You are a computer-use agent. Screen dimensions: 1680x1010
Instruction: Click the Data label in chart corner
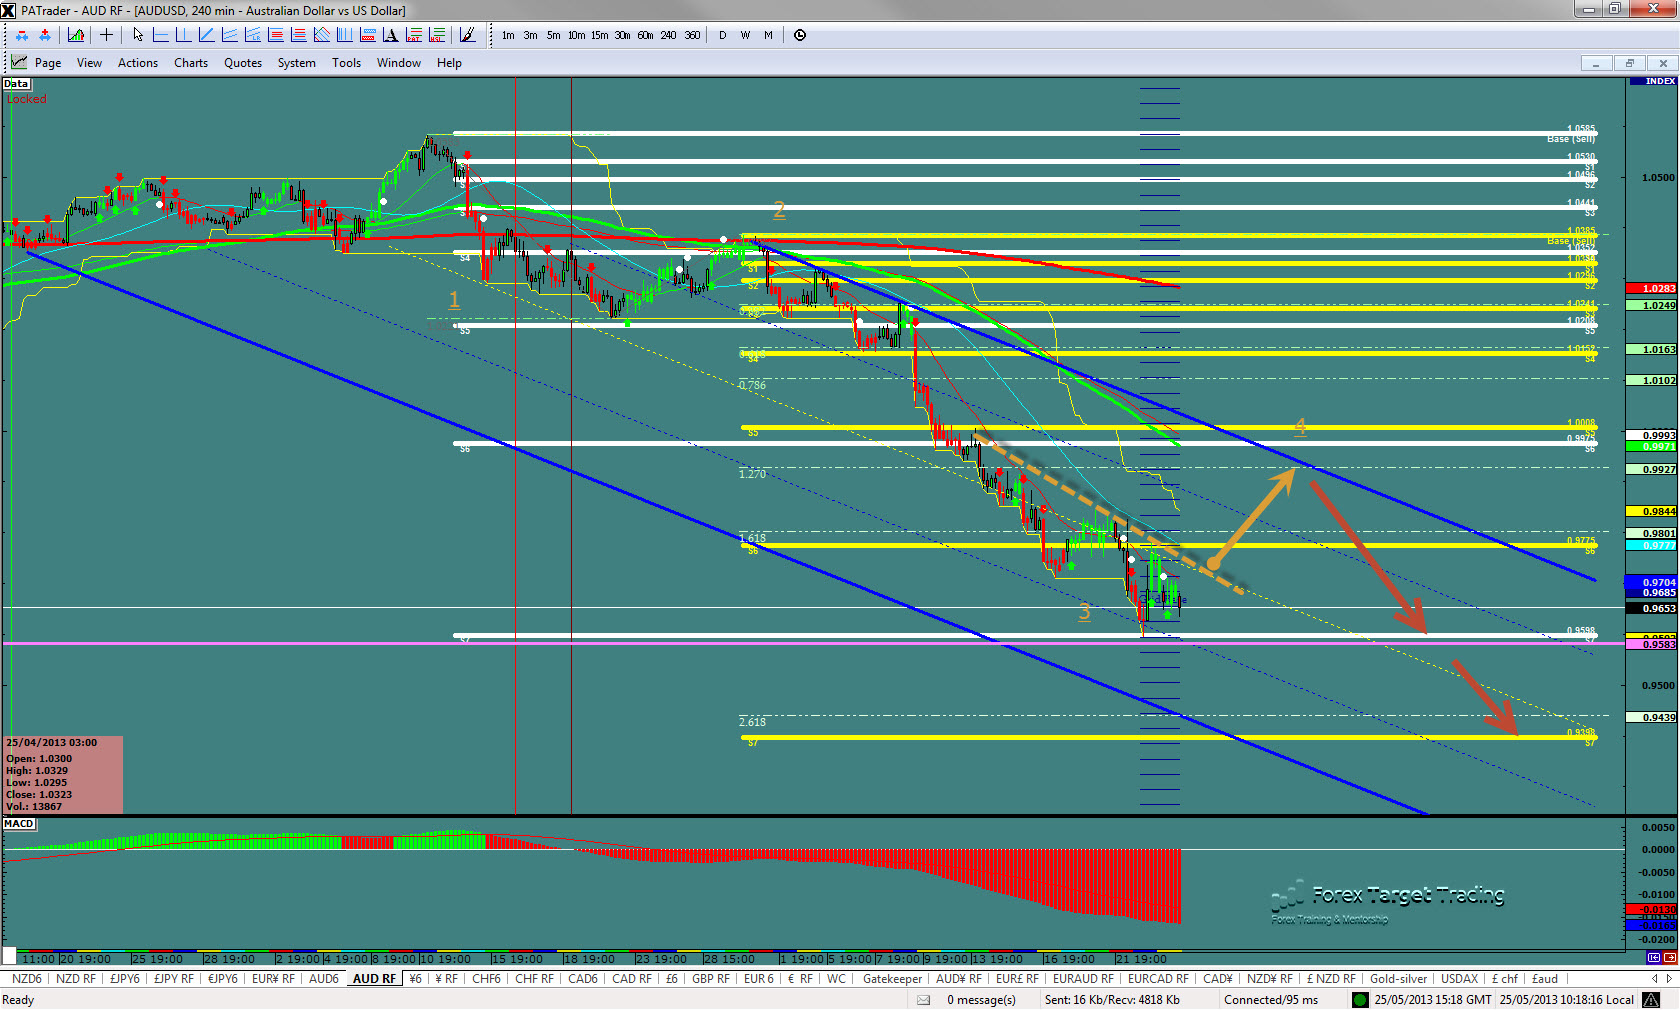tap(16, 84)
